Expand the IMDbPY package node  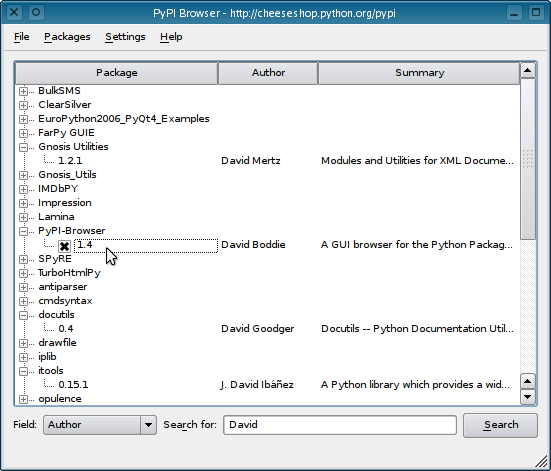pos(23,189)
